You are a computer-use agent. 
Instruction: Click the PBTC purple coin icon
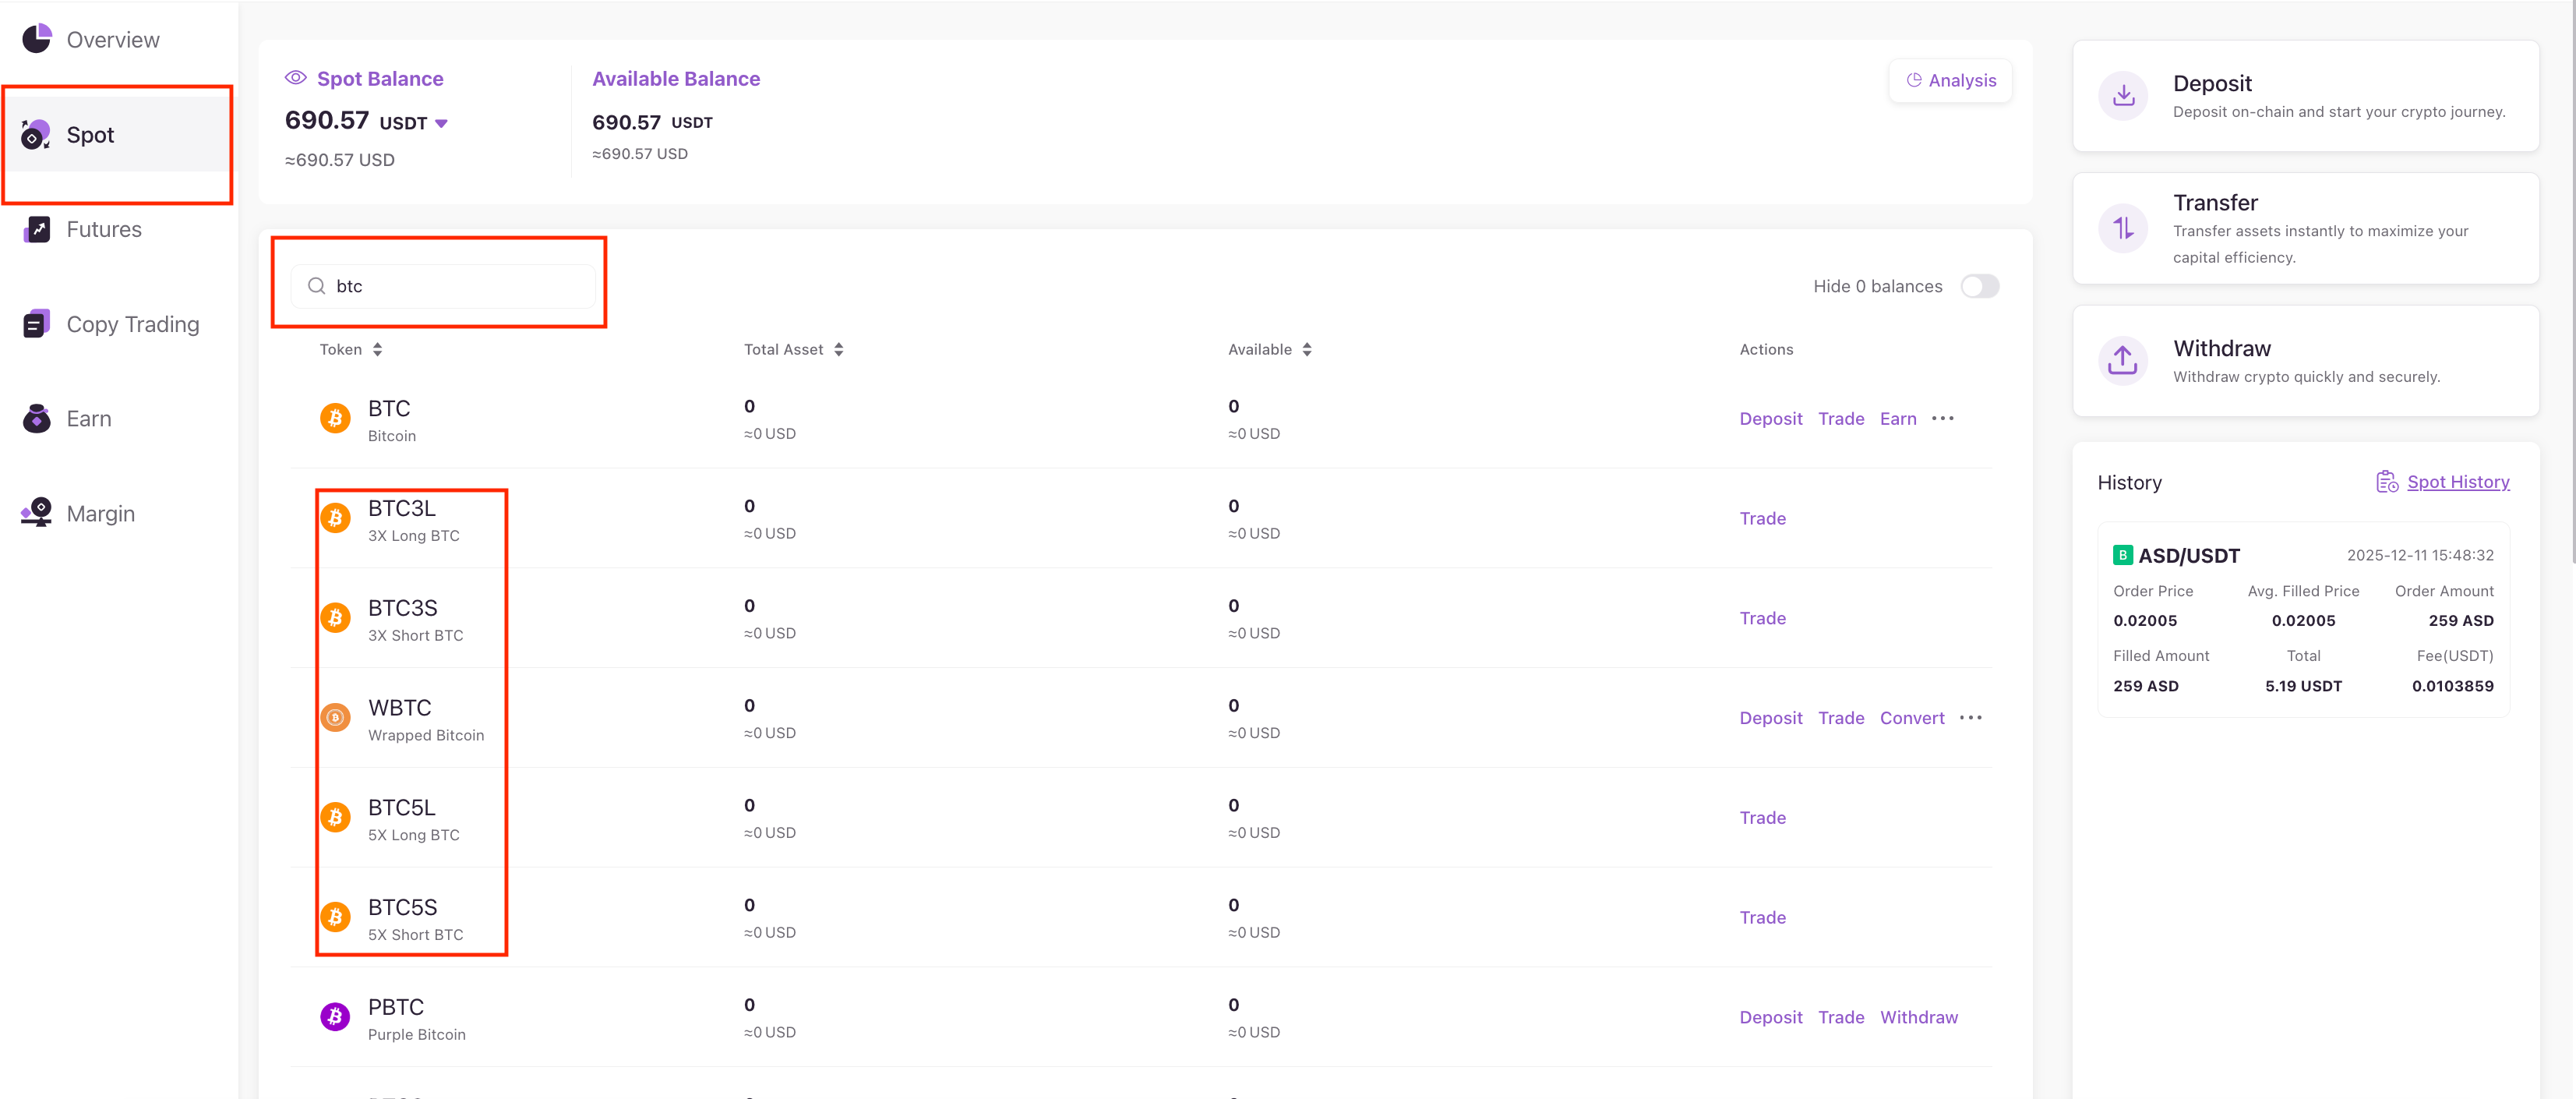tap(335, 1017)
